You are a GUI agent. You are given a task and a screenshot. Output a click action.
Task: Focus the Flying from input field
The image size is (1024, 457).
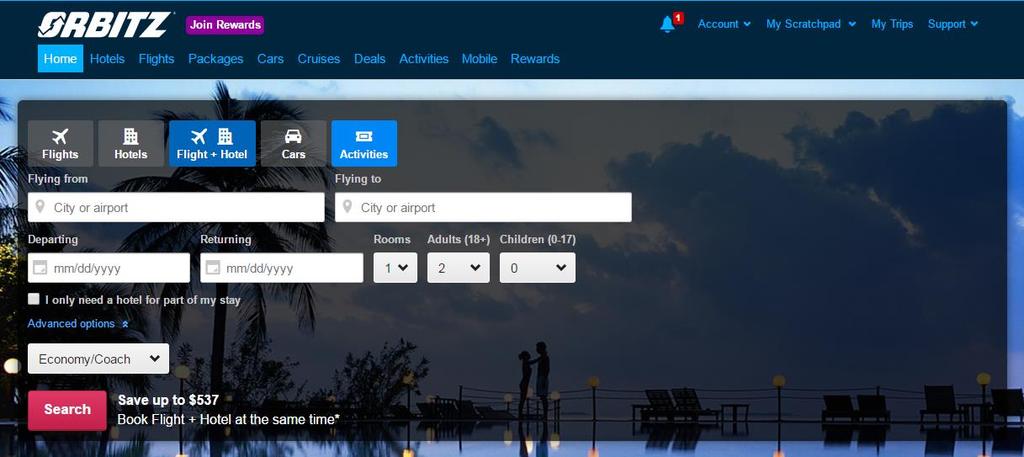point(176,207)
